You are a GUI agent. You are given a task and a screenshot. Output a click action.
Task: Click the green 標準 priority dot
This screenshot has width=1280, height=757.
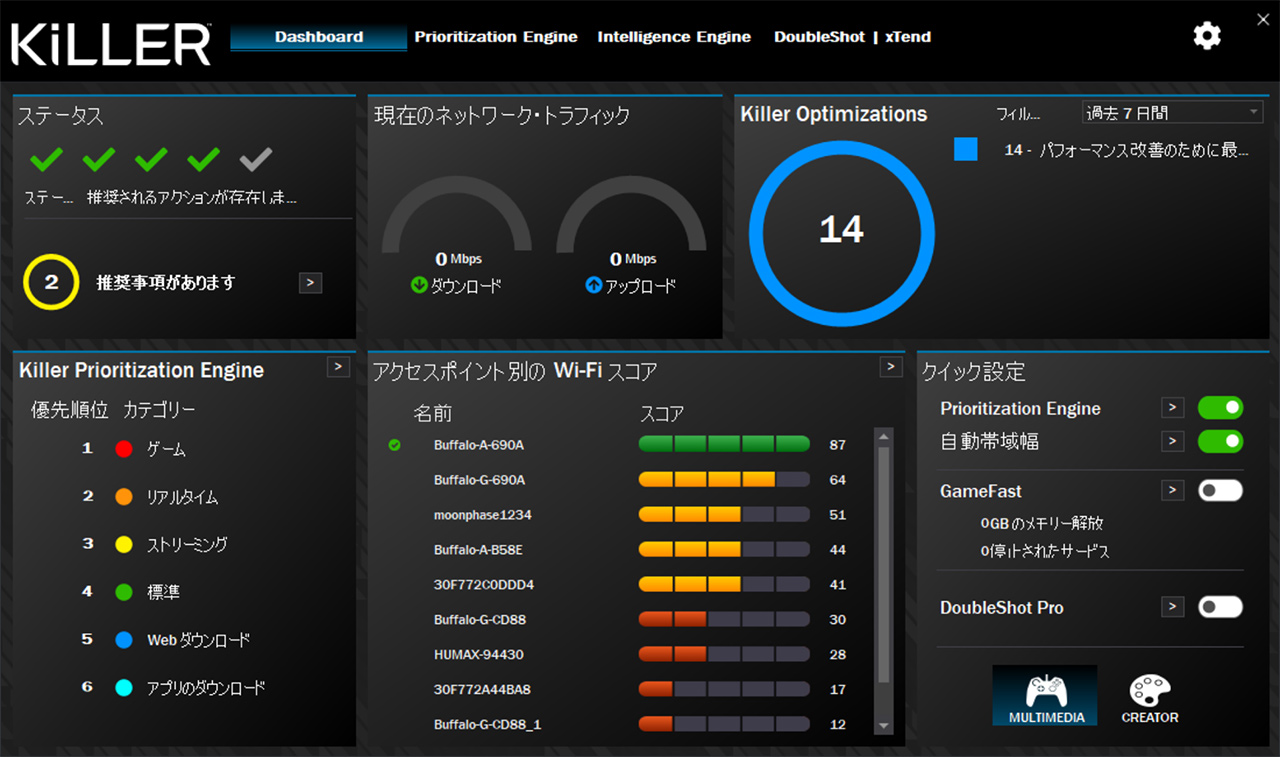point(124,592)
